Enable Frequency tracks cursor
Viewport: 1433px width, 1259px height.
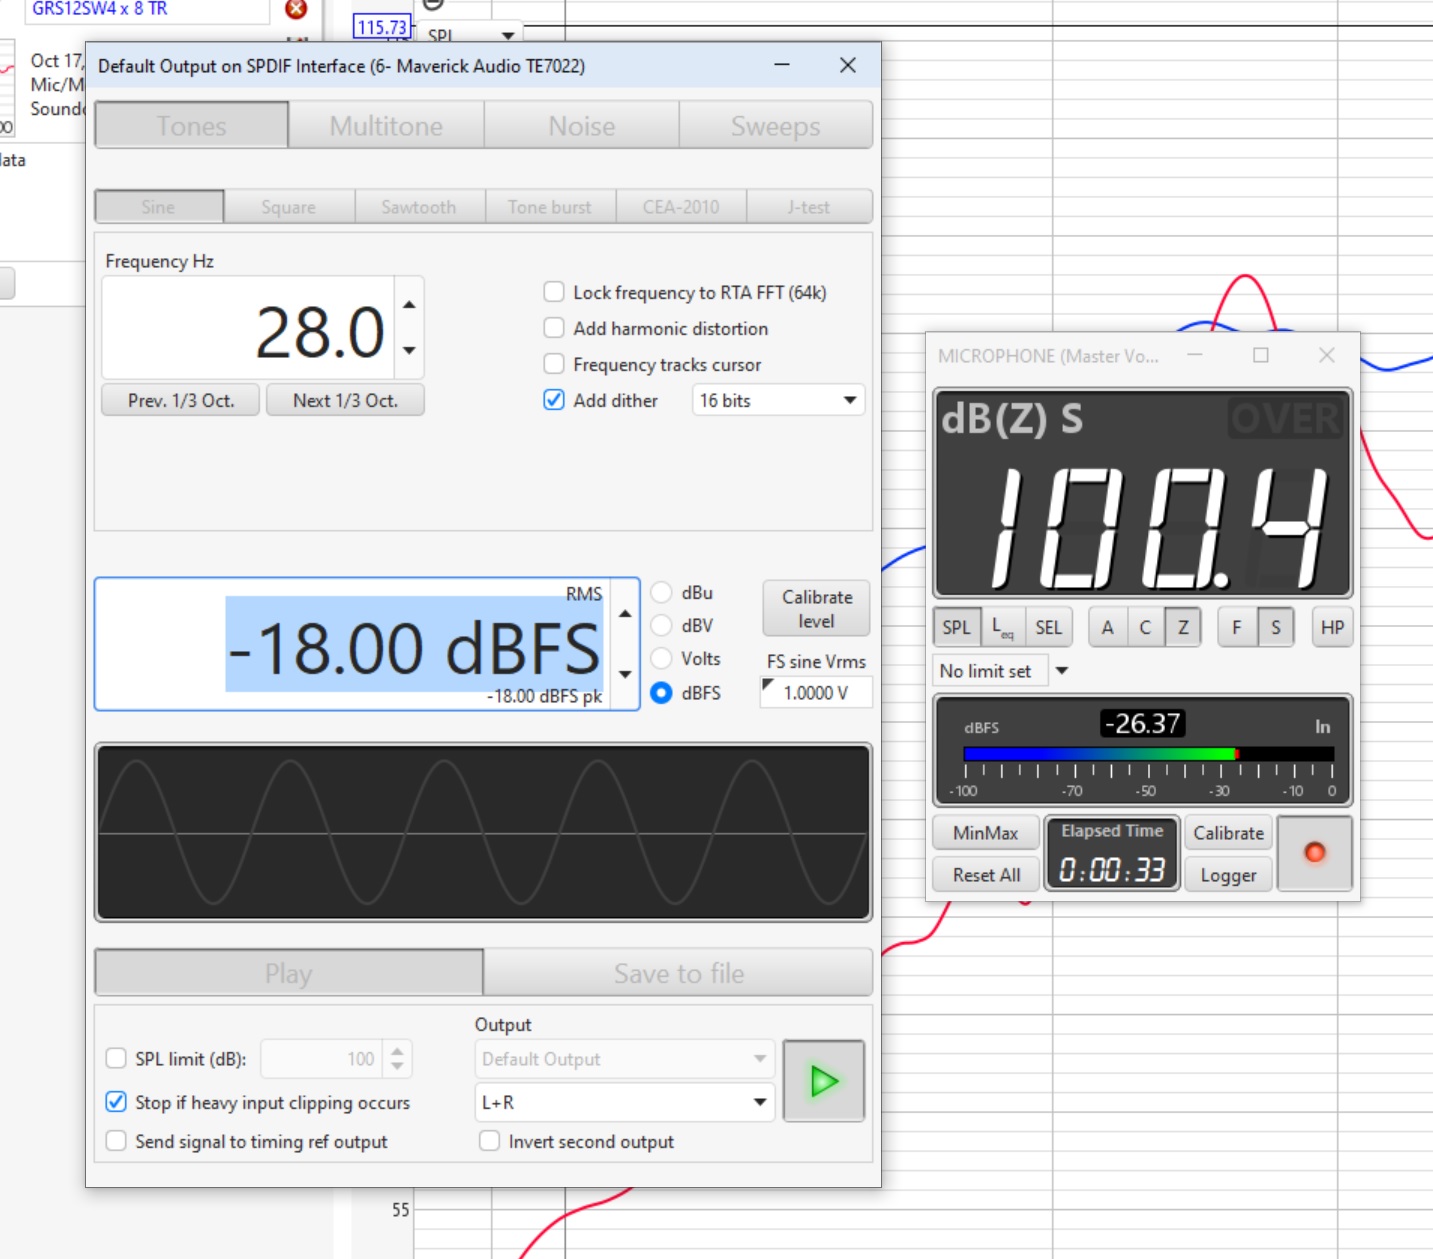[x=553, y=364]
